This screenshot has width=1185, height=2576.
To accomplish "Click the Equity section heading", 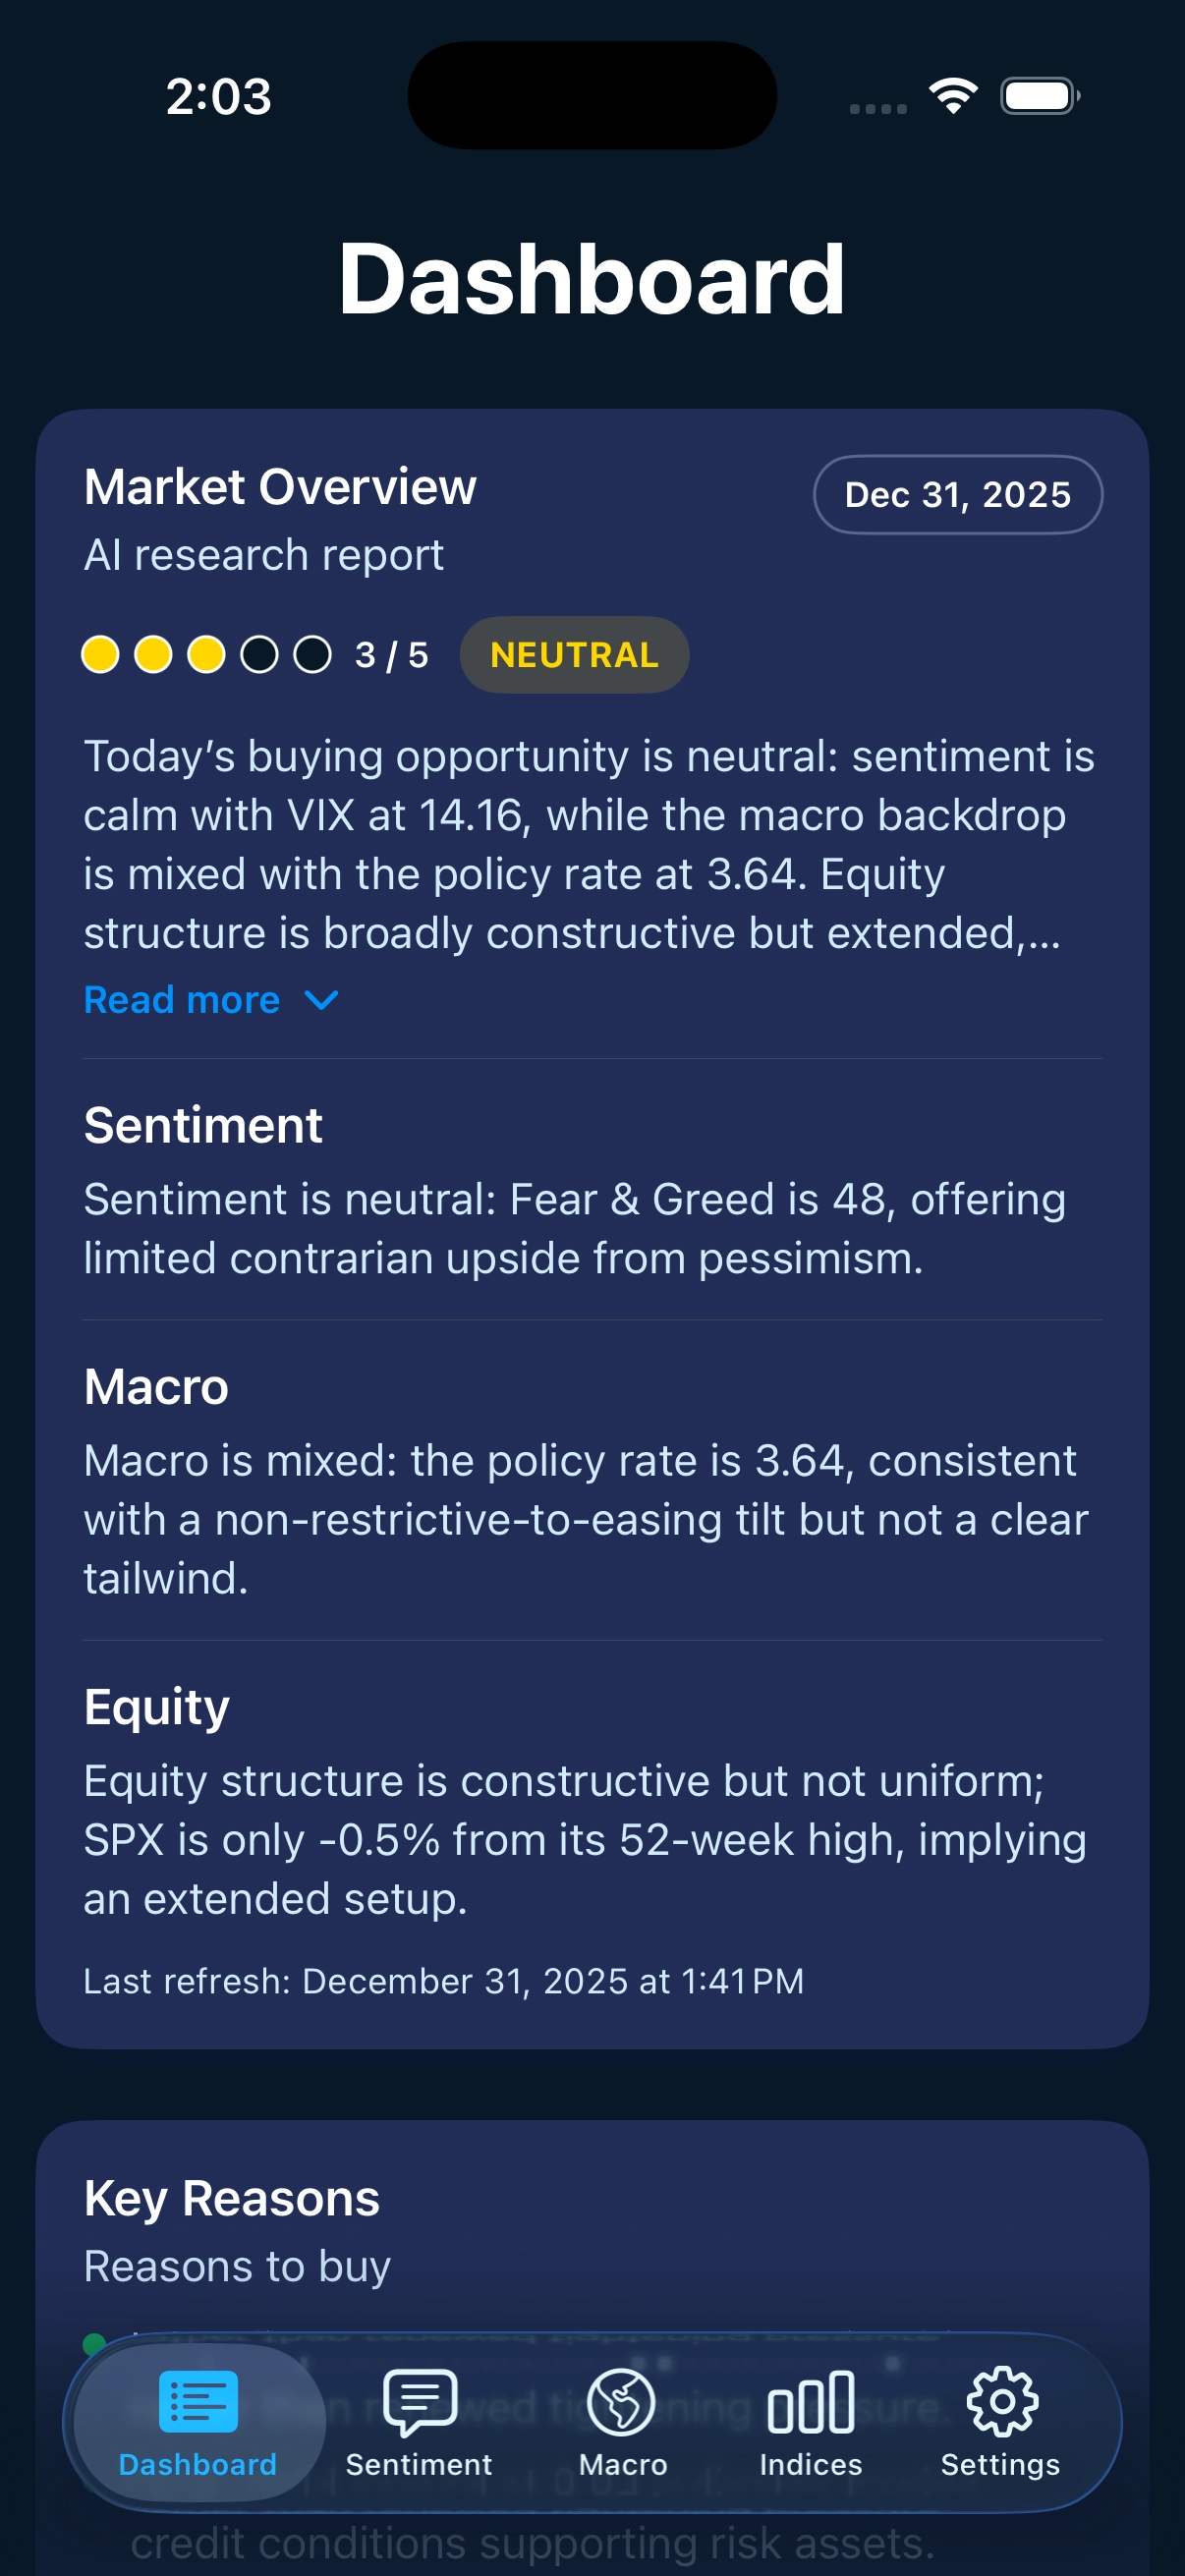I will tap(157, 1707).
